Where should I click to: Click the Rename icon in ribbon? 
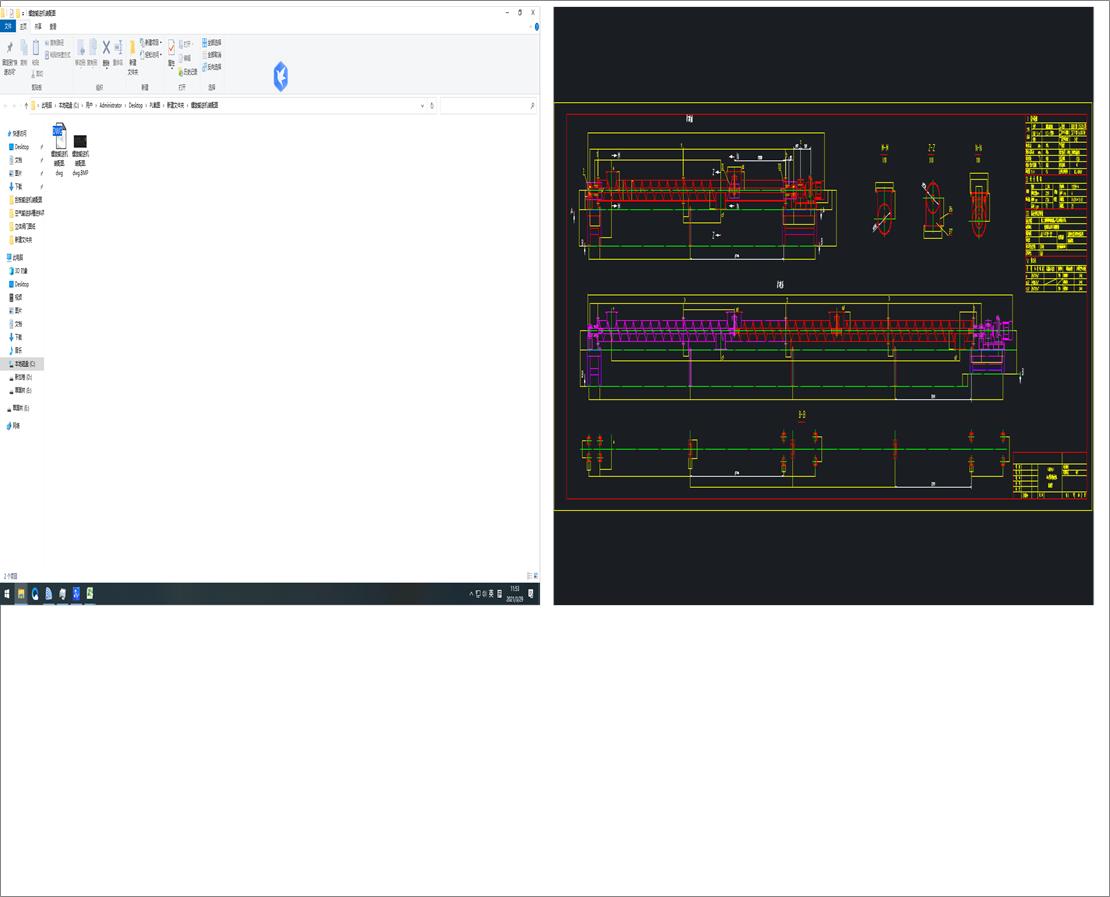pyautogui.click(x=118, y=49)
